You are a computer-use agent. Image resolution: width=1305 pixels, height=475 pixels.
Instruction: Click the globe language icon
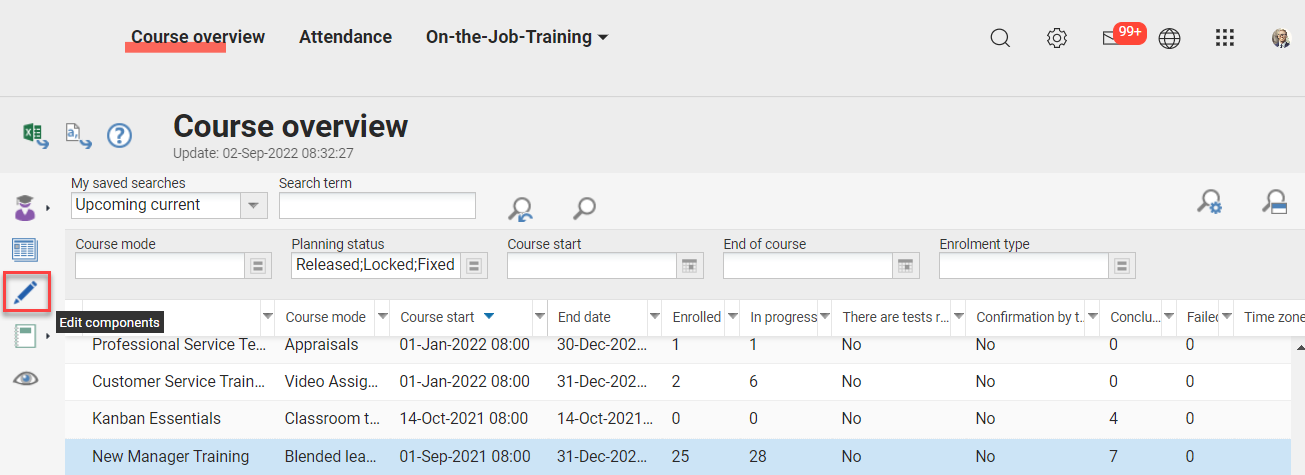pos(1169,38)
